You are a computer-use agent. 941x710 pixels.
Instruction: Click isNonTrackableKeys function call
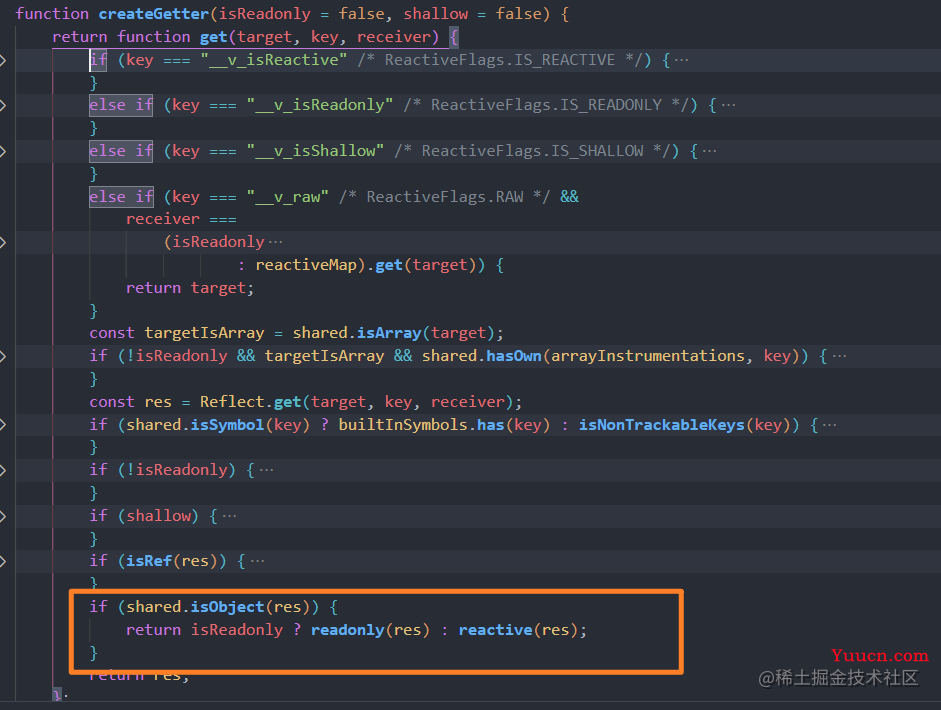point(661,425)
